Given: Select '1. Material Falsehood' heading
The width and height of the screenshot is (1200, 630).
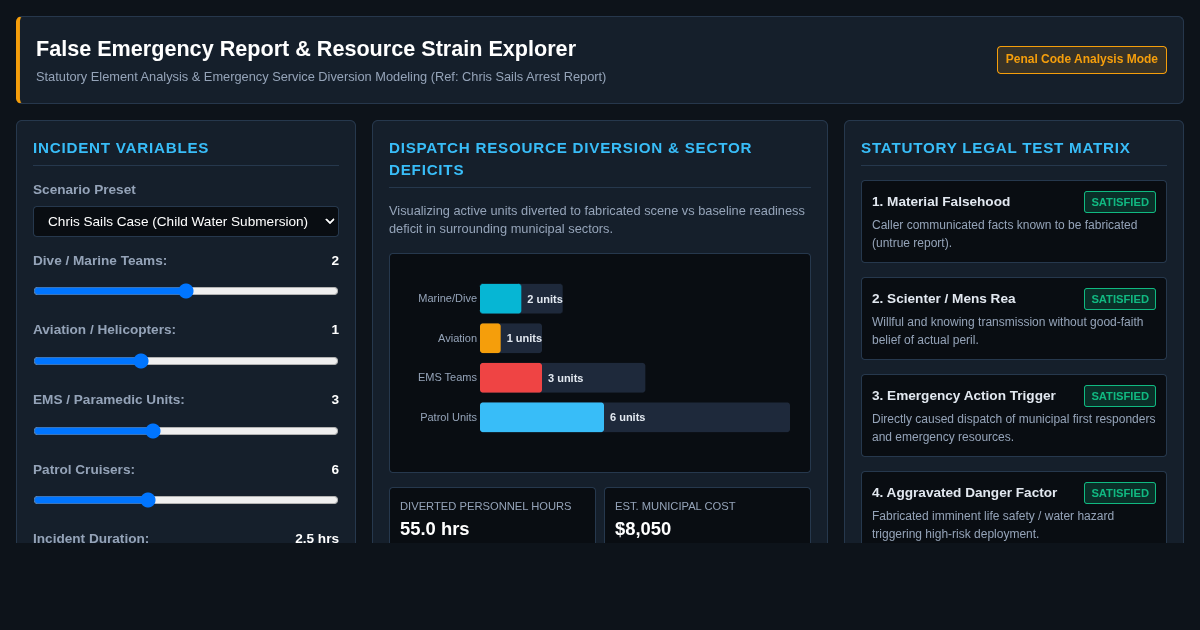Looking at the screenshot, I should coord(941,202).
